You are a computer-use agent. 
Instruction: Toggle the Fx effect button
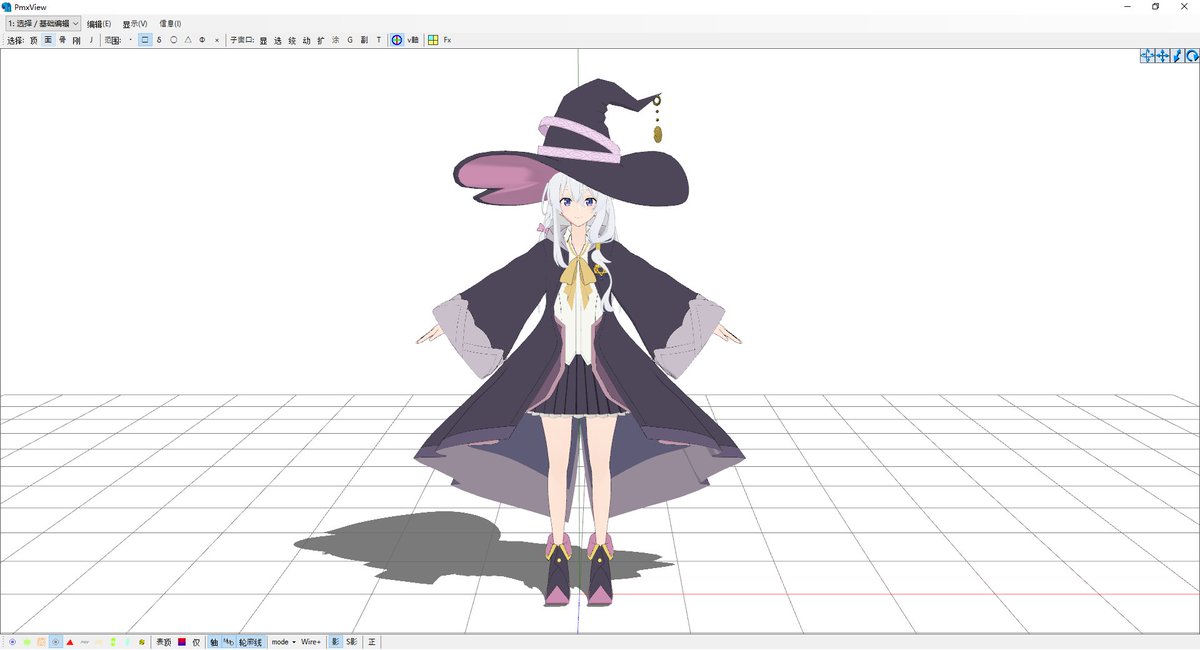pyautogui.click(x=447, y=40)
